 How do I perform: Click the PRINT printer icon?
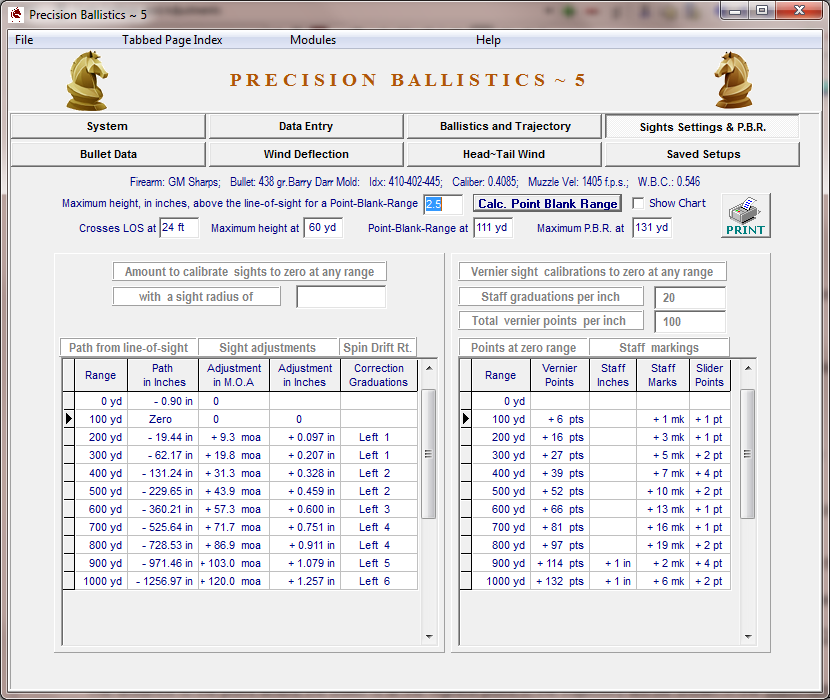pyautogui.click(x=745, y=216)
